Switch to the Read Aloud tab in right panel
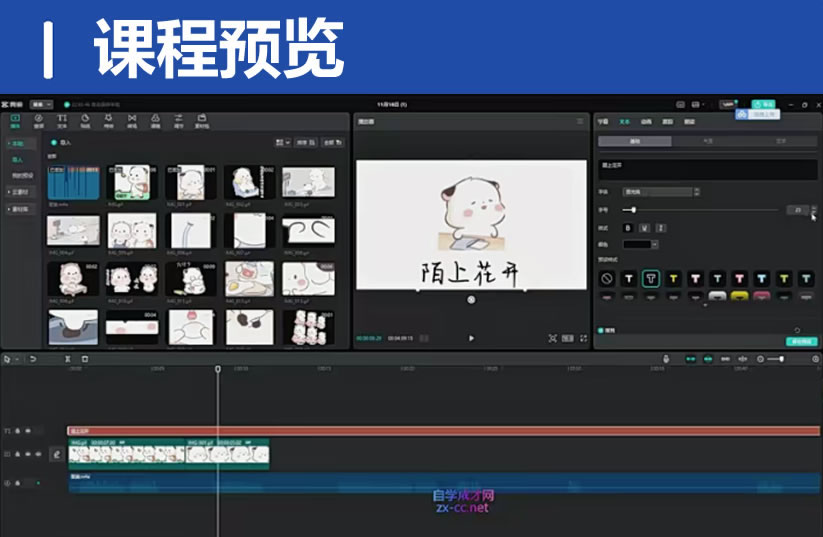823x537 pixels. point(689,121)
